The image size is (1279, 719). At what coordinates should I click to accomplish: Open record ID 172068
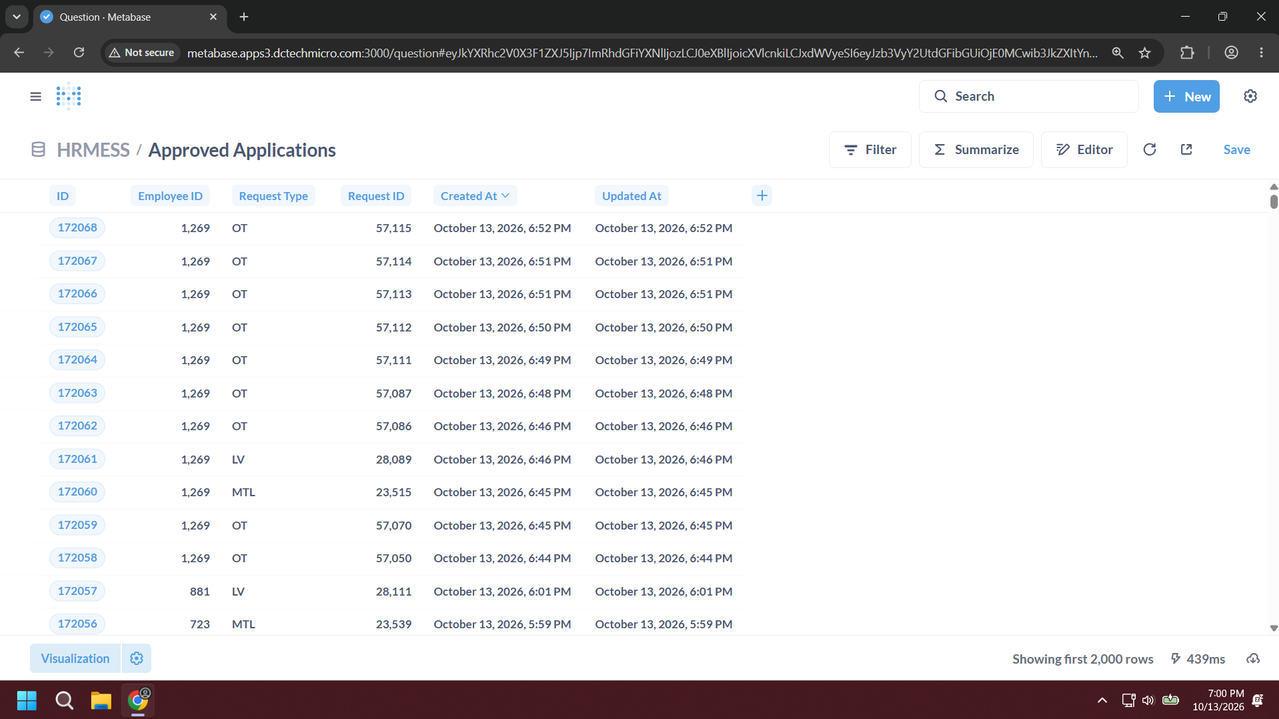[77, 228]
